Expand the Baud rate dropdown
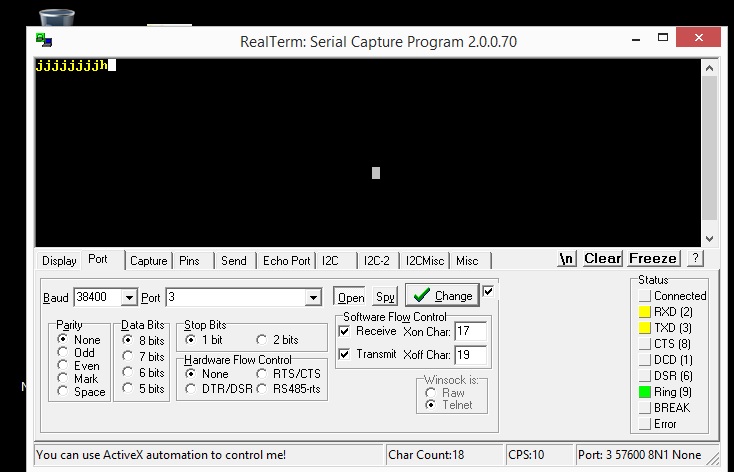The width and height of the screenshot is (734, 472). [x=128, y=297]
